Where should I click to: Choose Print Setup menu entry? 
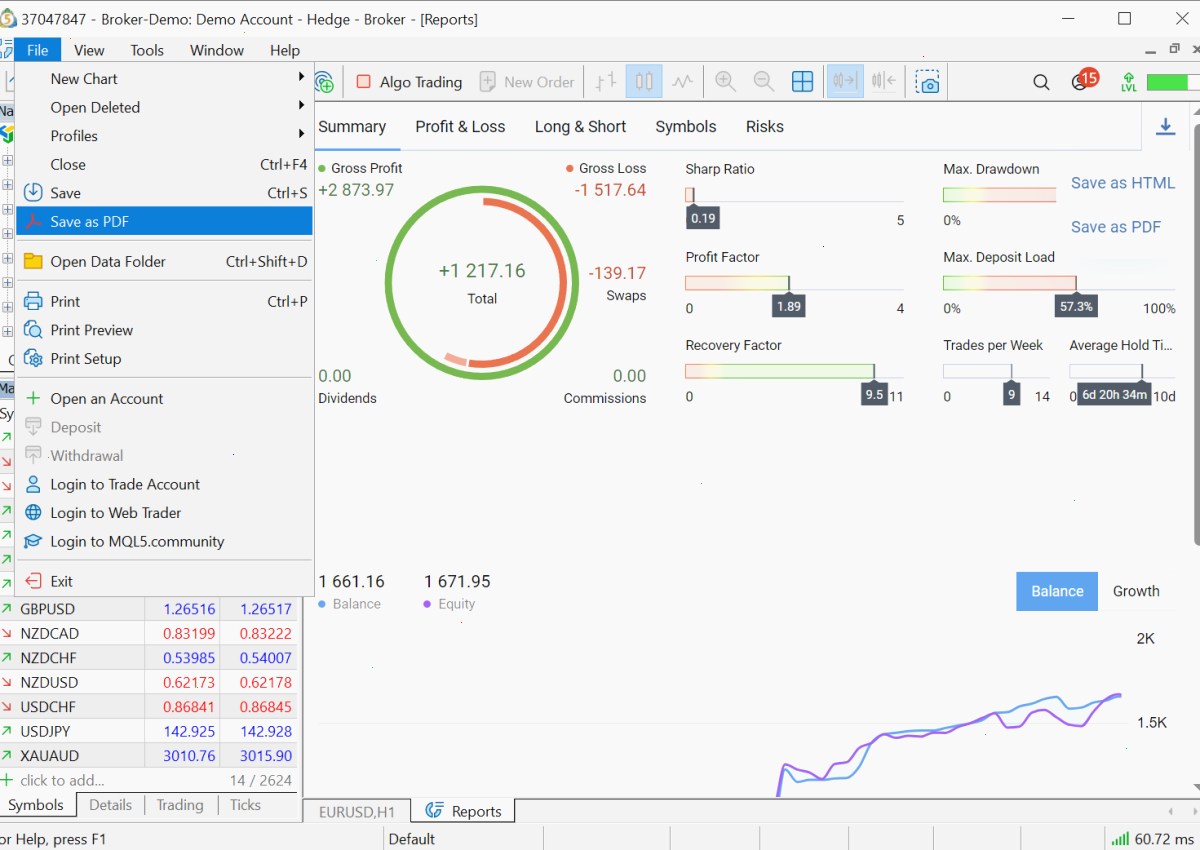(165, 358)
